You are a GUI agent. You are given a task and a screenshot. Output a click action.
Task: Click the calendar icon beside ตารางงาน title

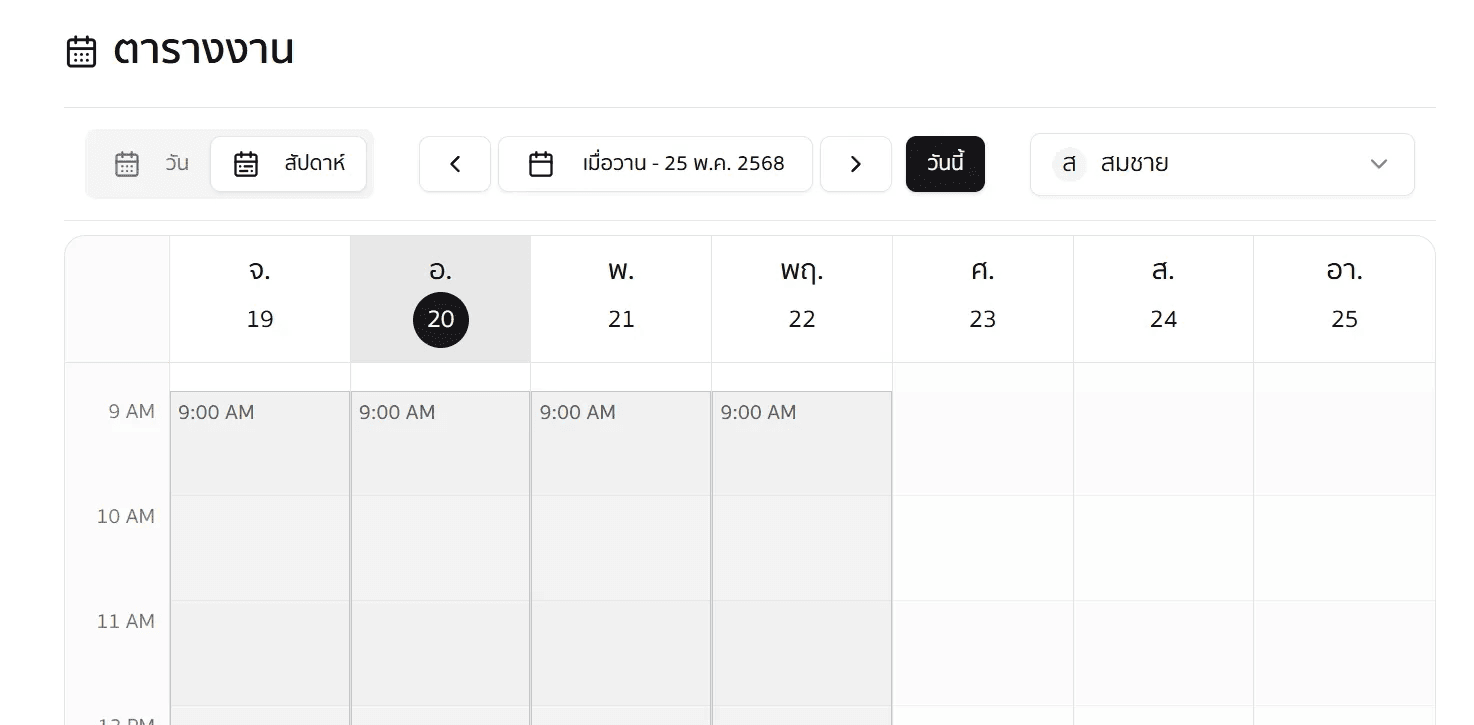point(81,50)
